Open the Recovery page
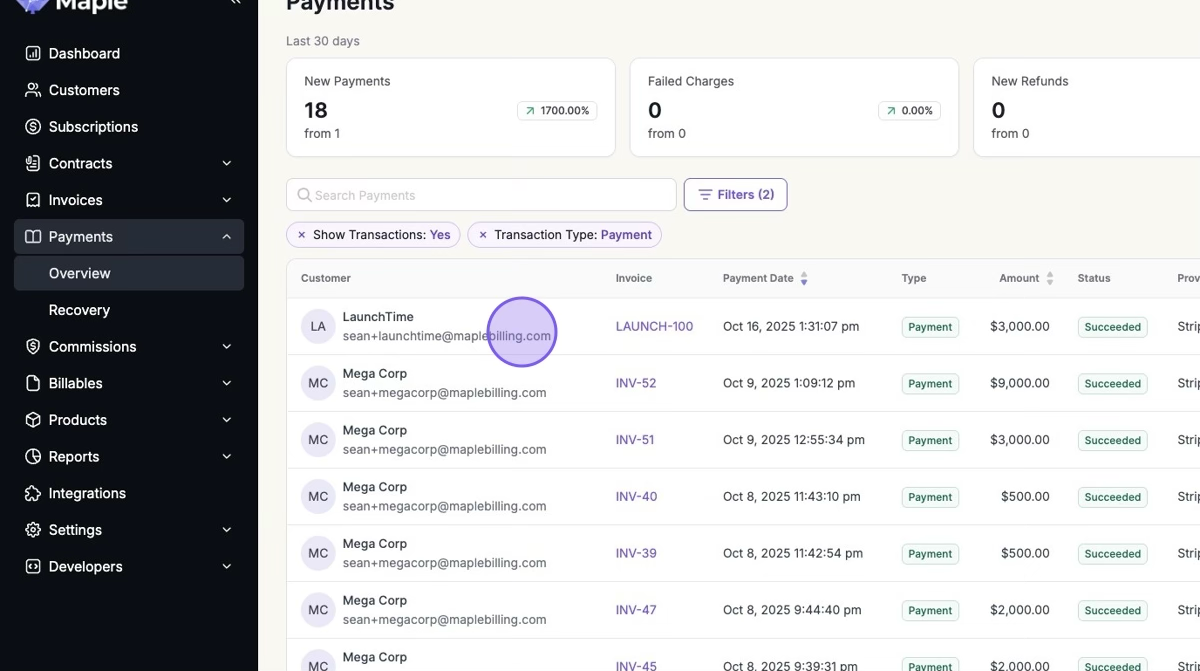This screenshot has height=671, width=1200. (79, 310)
